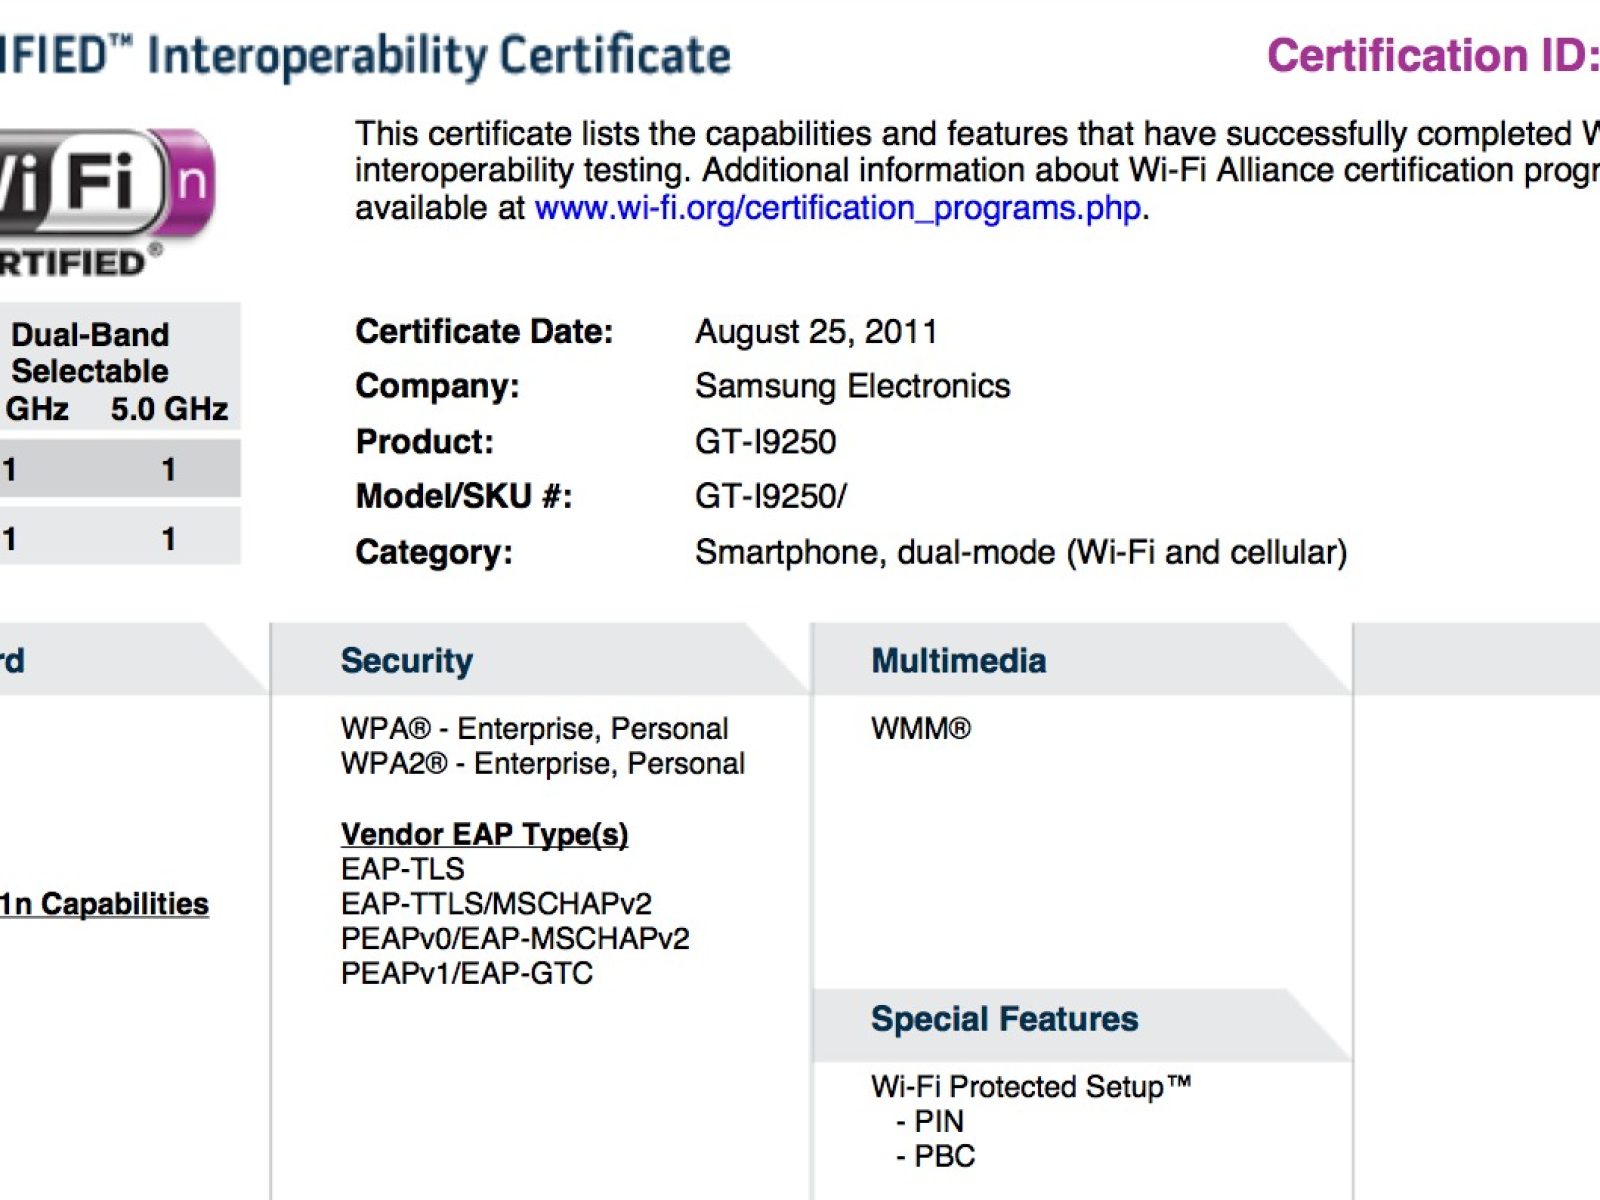Click the August 25, 2011 certificate date
The image size is (1600, 1200).
(x=816, y=332)
